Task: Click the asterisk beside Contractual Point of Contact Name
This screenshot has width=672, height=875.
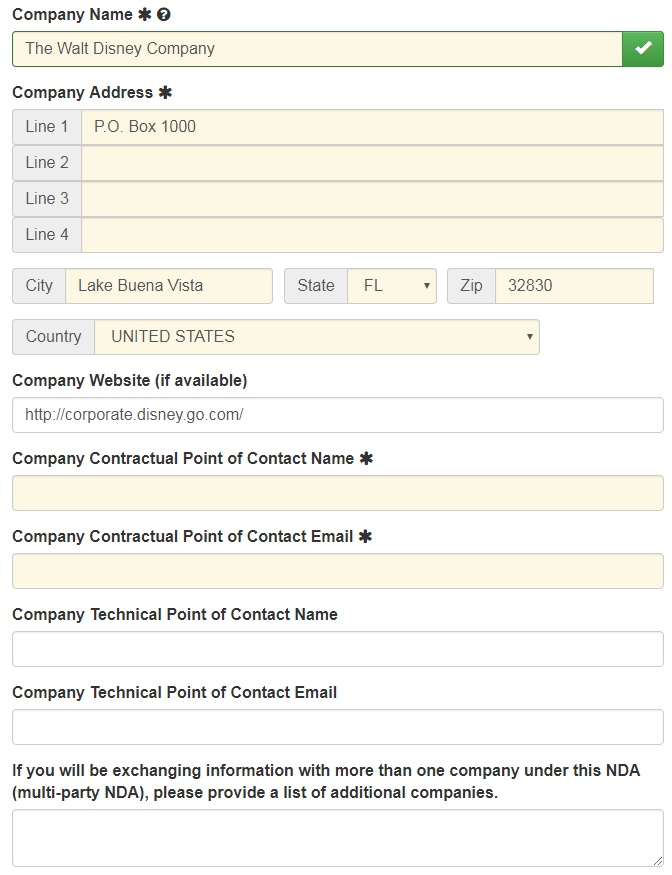Action: point(368,457)
